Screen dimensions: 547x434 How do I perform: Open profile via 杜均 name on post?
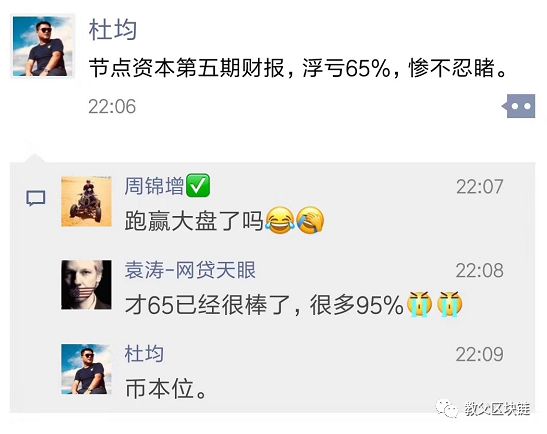pos(112,30)
